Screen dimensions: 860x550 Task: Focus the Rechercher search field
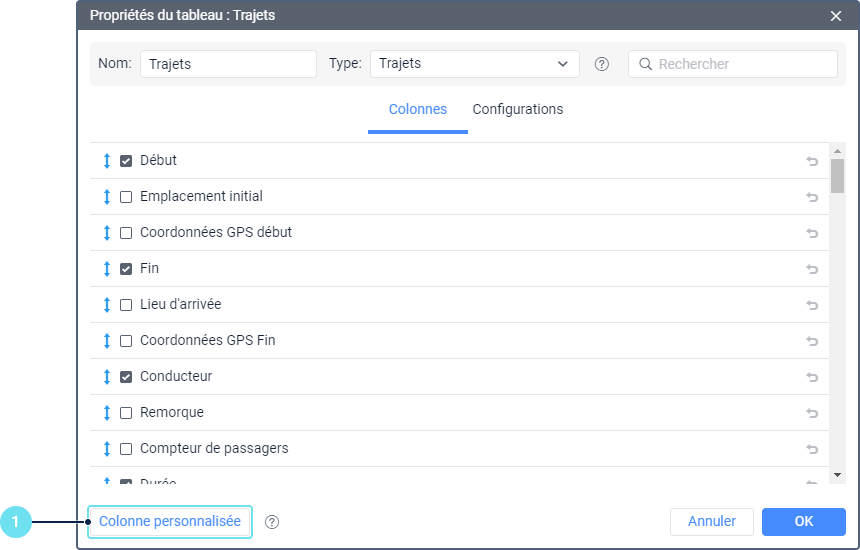(x=733, y=64)
